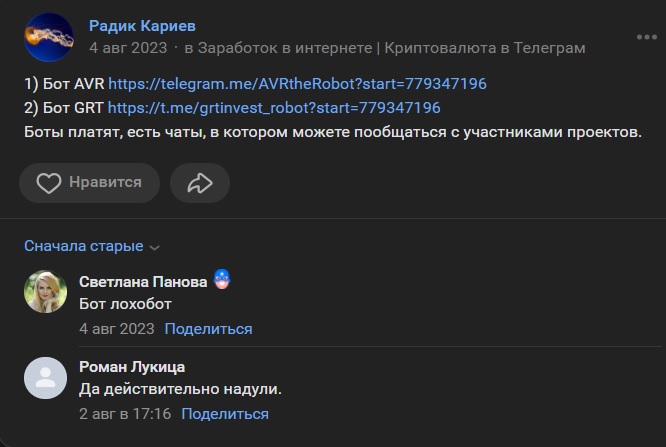
Task: Click the post date 4 авг 2023
Action: pos(127,48)
